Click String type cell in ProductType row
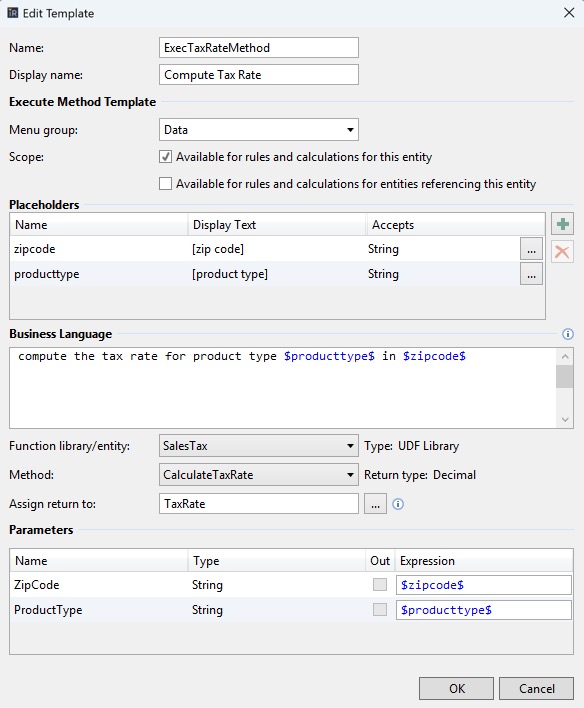Image resolution: width=584 pixels, height=708 pixels. tap(207, 610)
